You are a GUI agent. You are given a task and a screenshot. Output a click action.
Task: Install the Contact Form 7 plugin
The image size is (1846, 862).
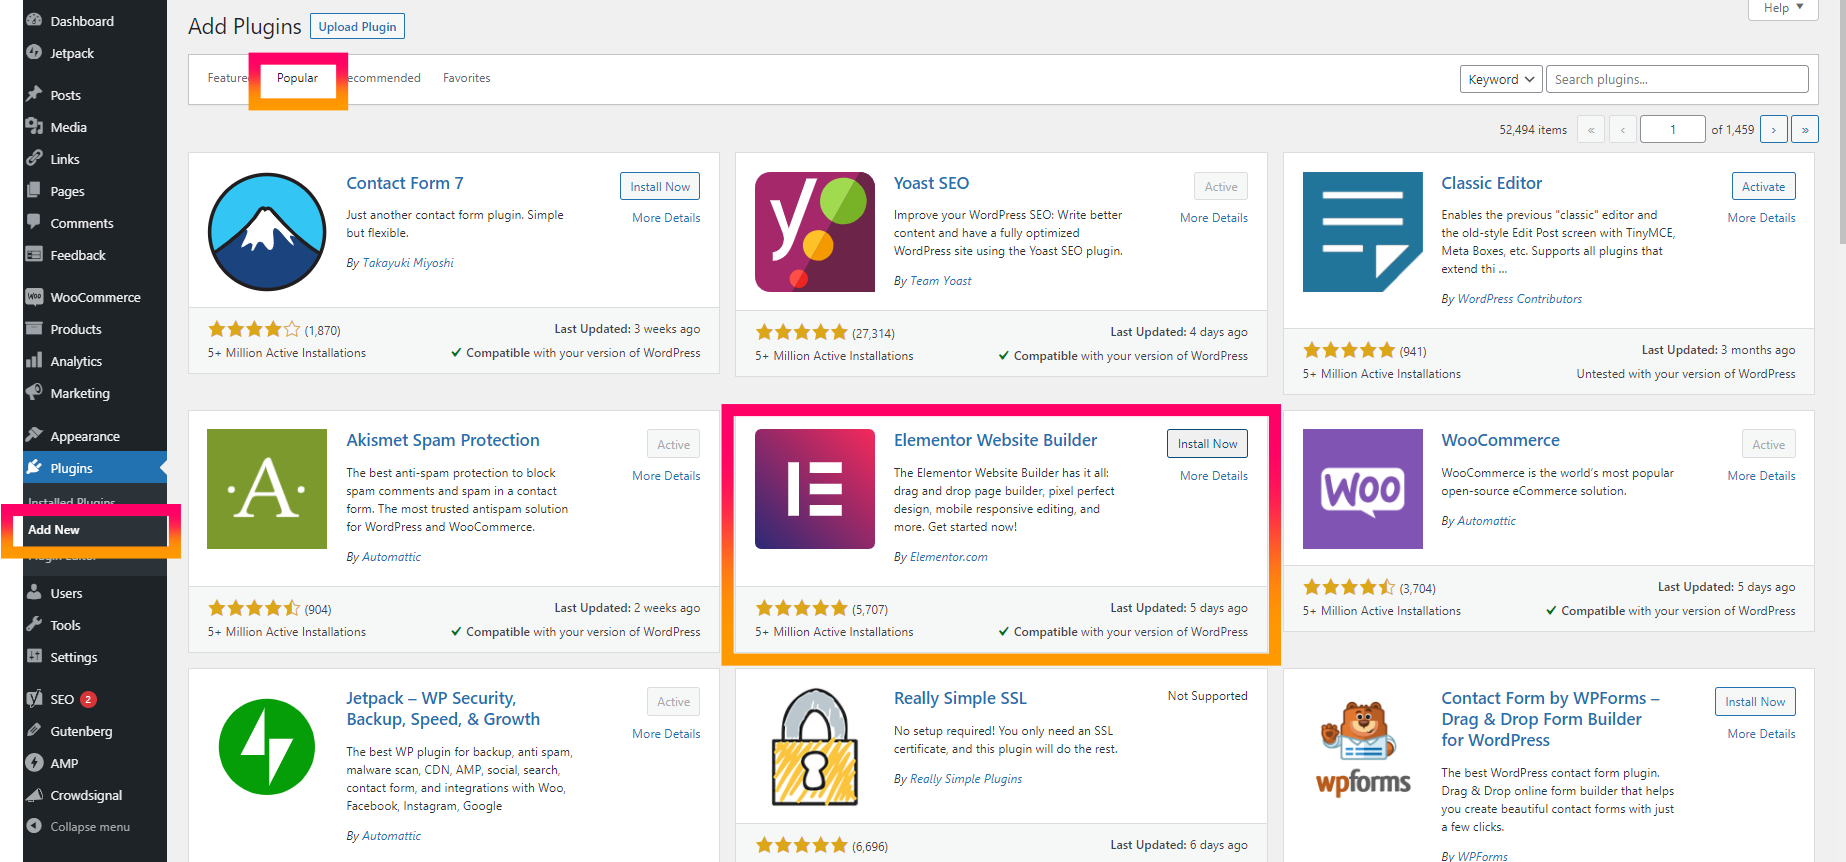tap(660, 186)
